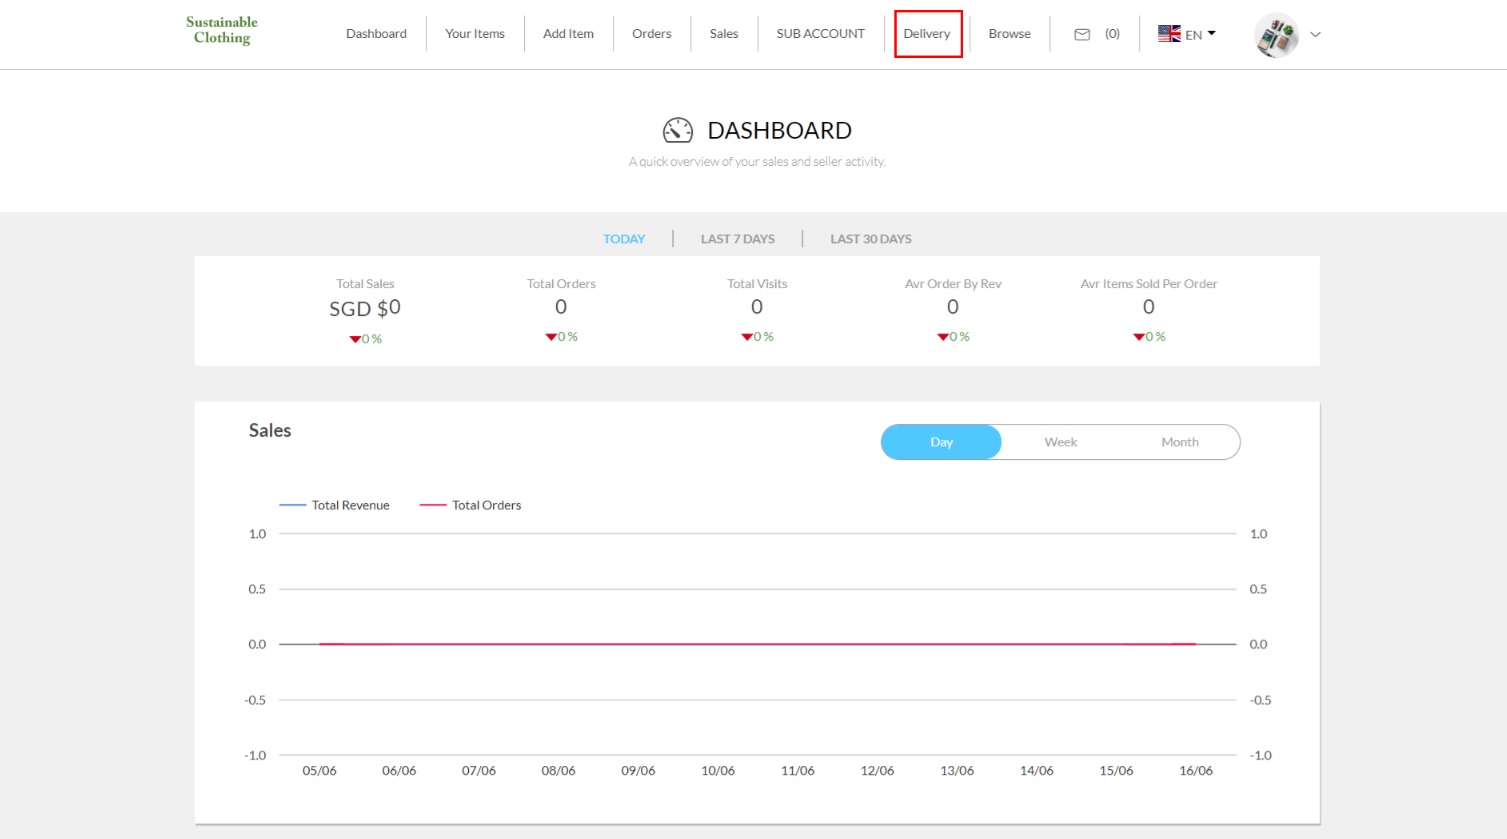This screenshot has height=839, width=1507.
Task: Open the messages envelope icon
Action: pos(1082,34)
